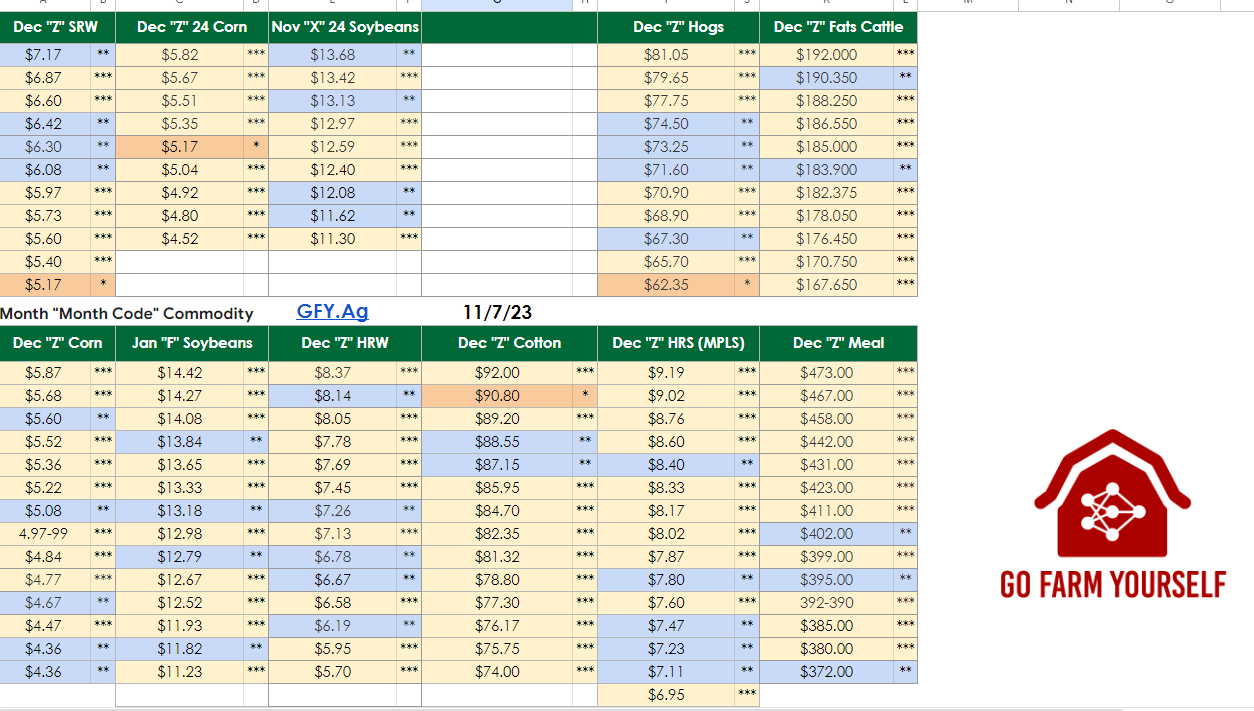Select the Dec "Z" Hogs header cell
The width and height of the screenshot is (1254, 711).
(678, 27)
